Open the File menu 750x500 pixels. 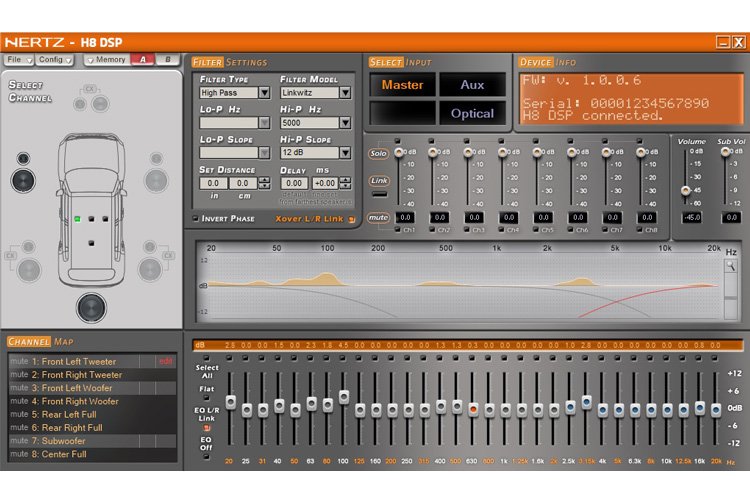pyautogui.click(x=17, y=60)
